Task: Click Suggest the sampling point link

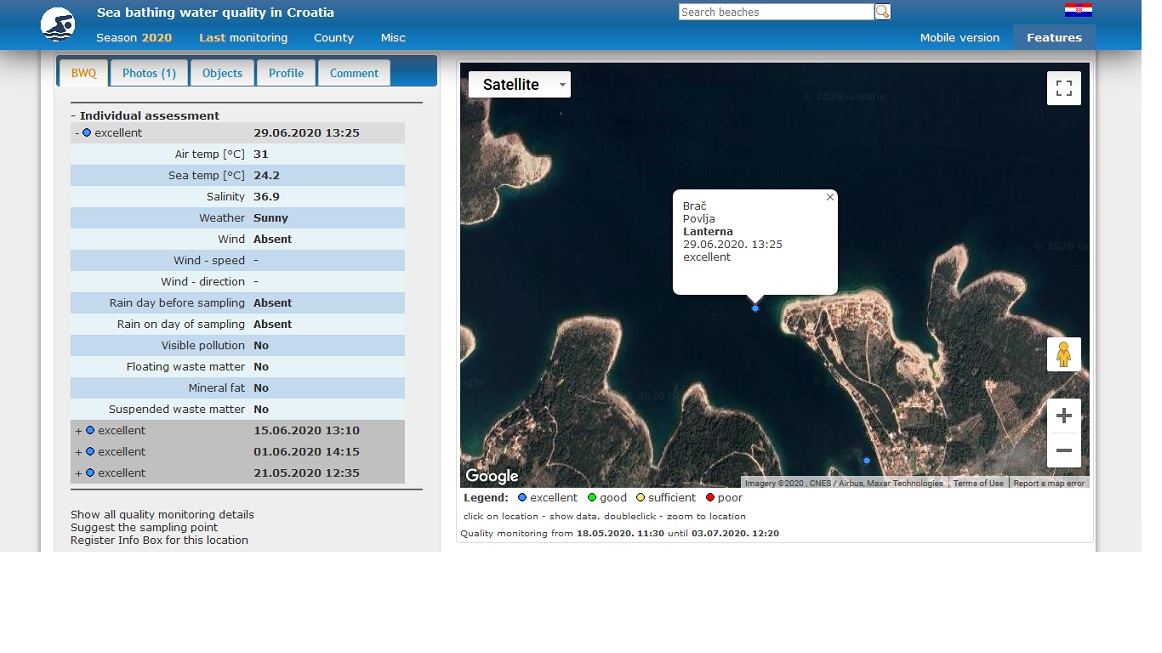Action: (x=144, y=527)
